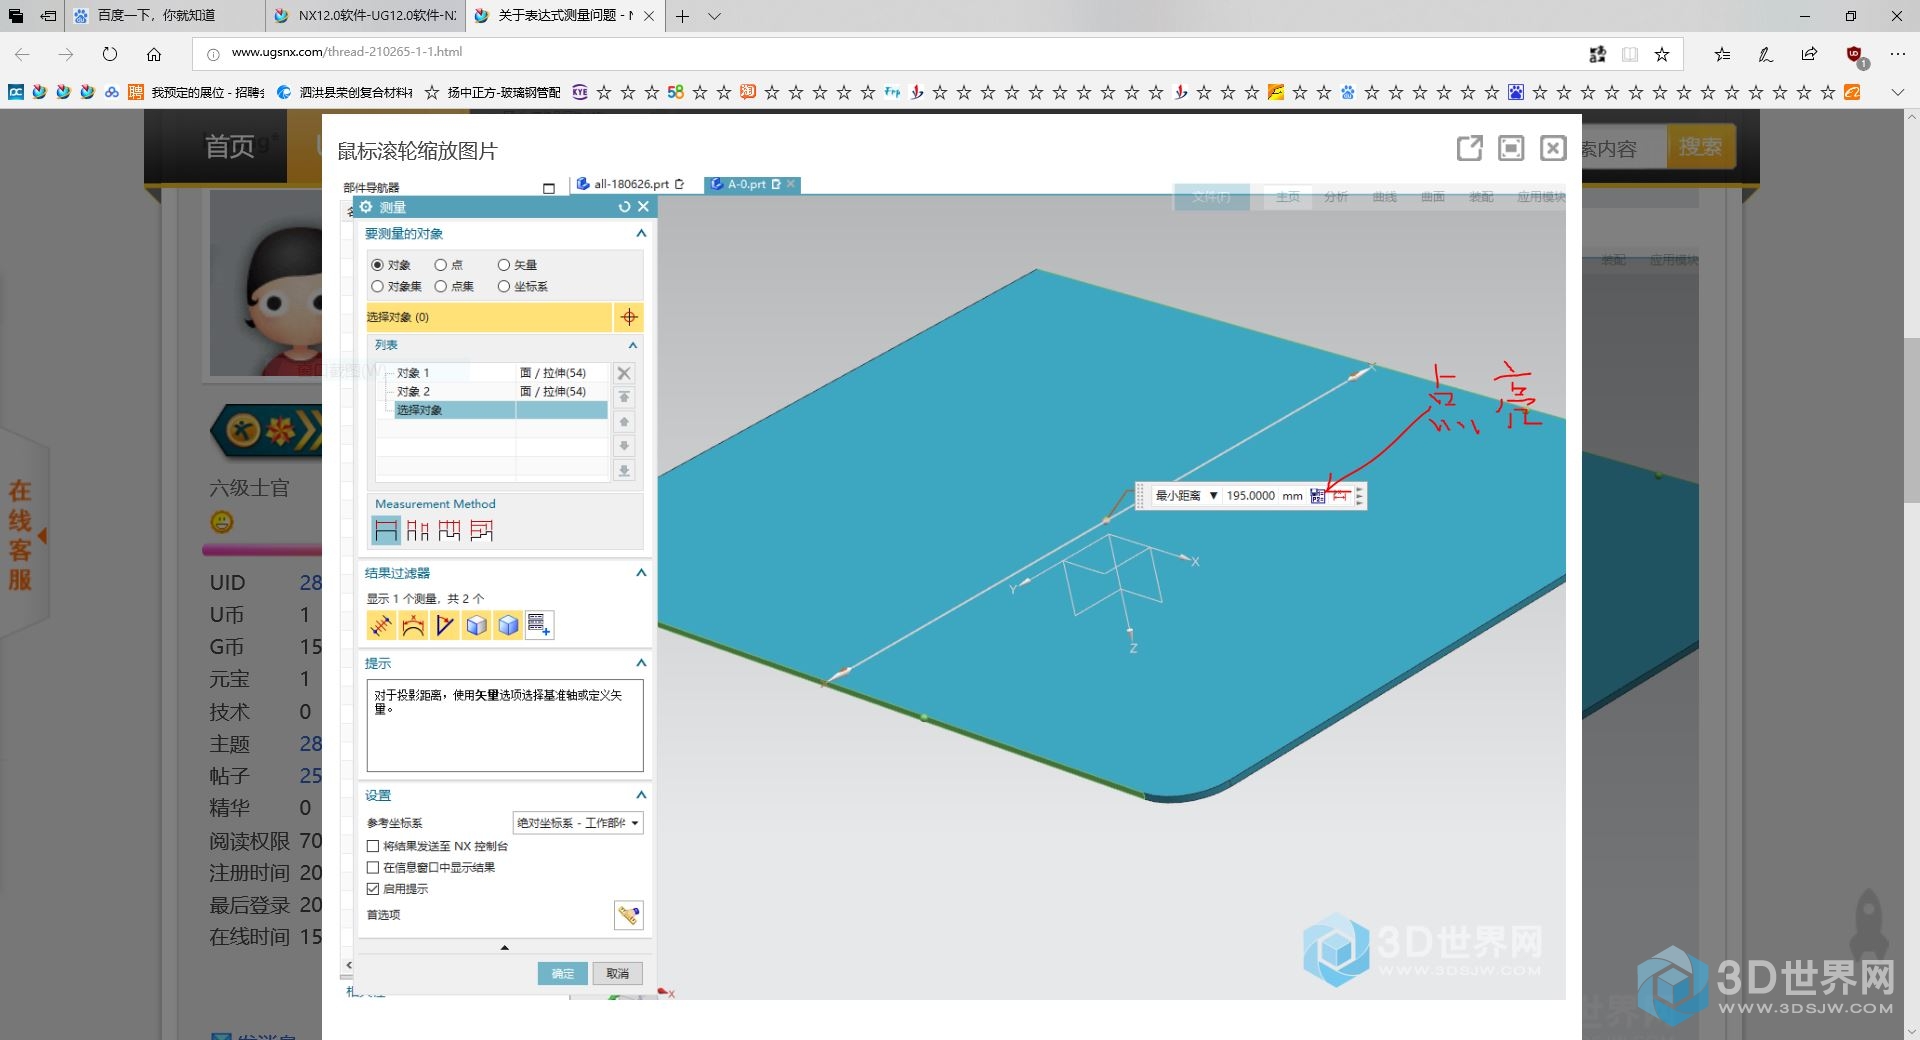1920x1040 pixels.
Task: Expand measurement popup extra options arrows
Action: coord(1359,496)
